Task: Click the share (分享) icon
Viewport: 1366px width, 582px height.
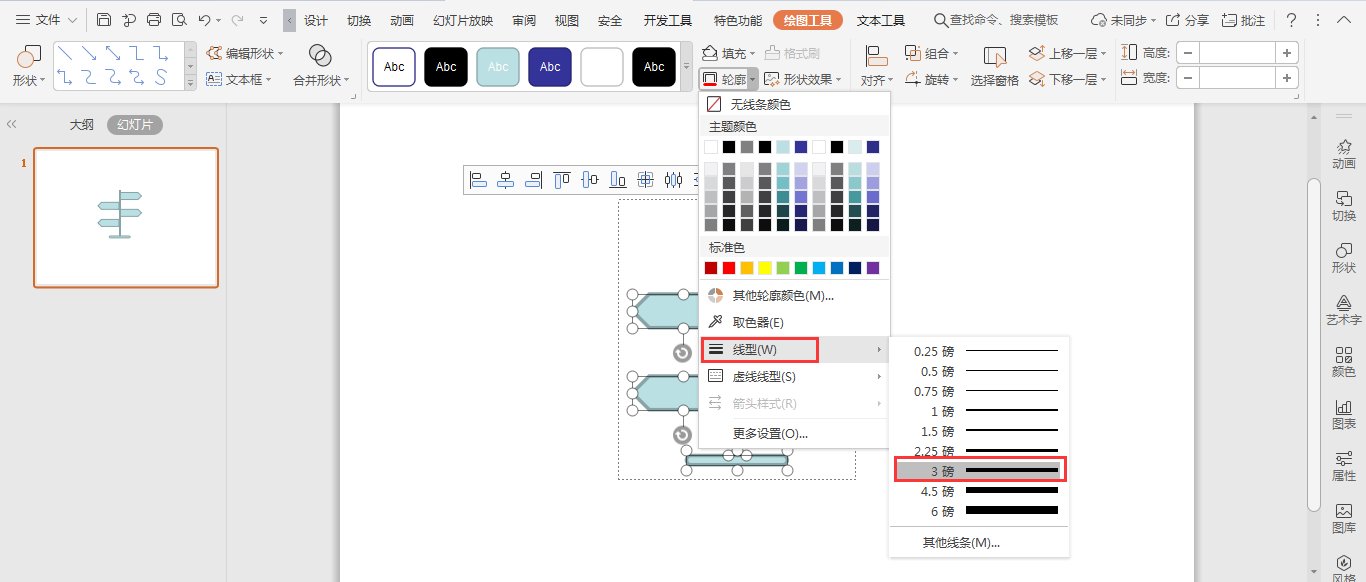Action: (x=1188, y=20)
